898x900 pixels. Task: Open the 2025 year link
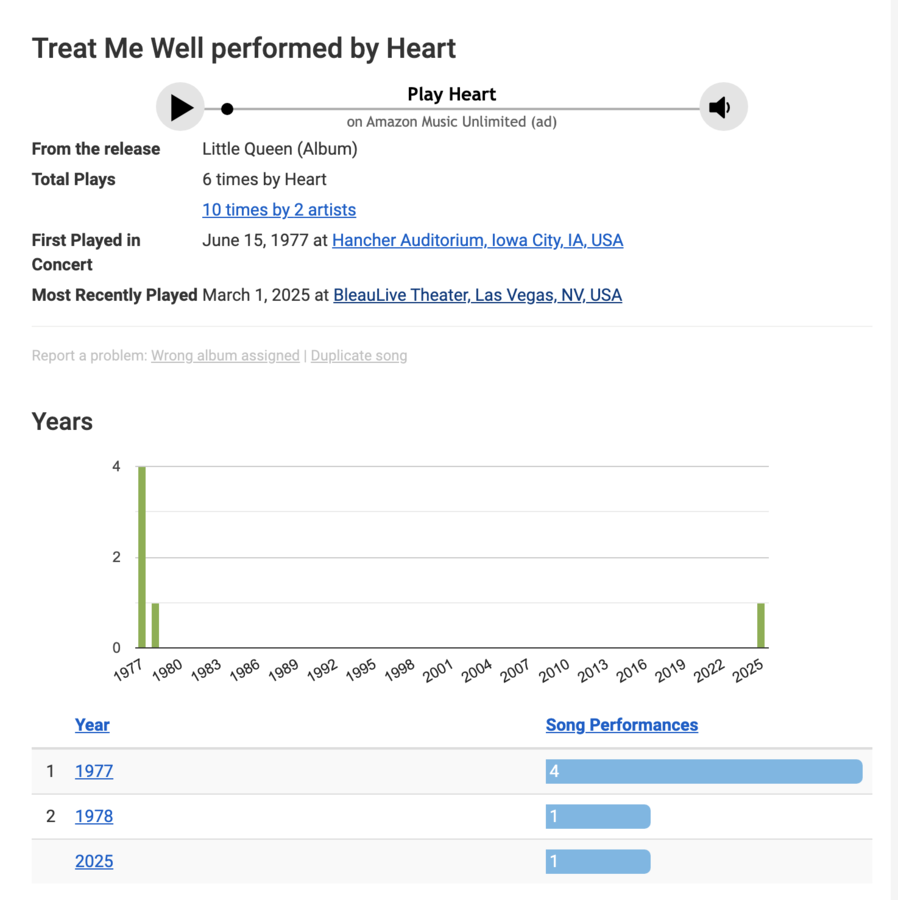click(94, 861)
